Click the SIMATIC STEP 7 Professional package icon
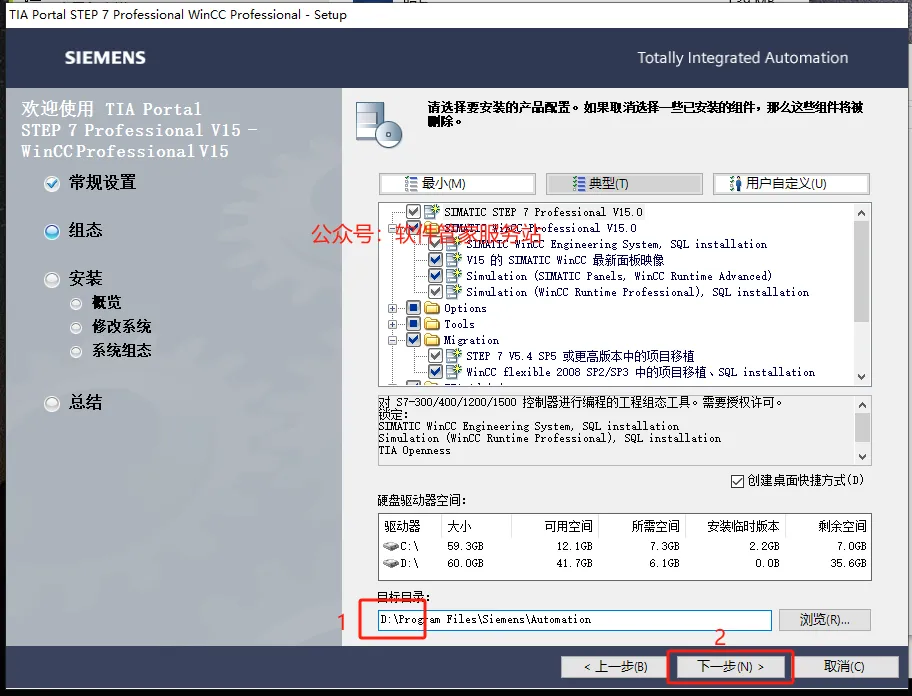912x696 pixels. (x=432, y=211)
